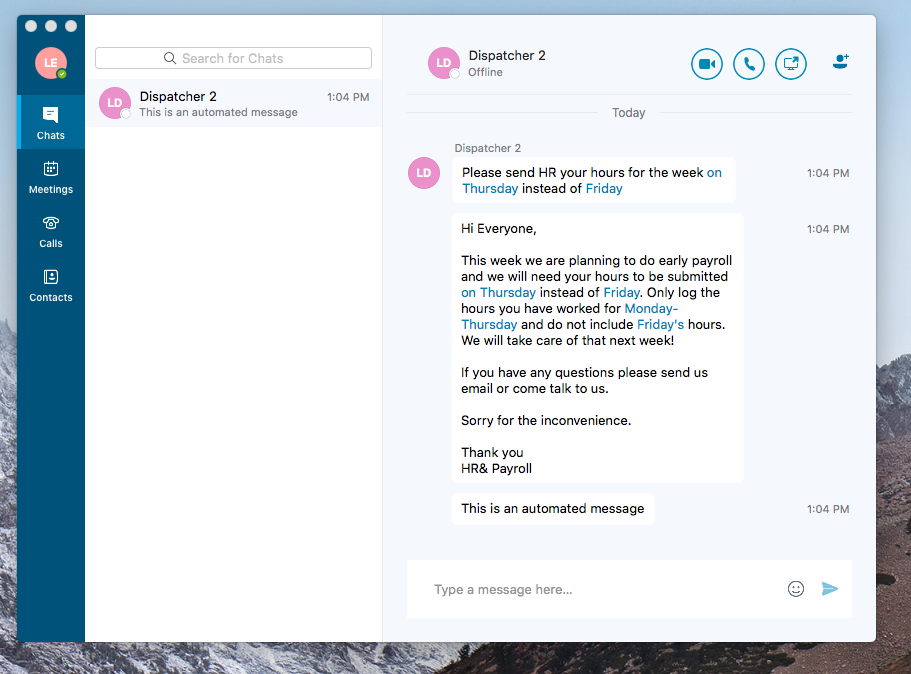Open the Meetings tab
Image resolution: width=911 pixels, height=674 pixels.
51,177
